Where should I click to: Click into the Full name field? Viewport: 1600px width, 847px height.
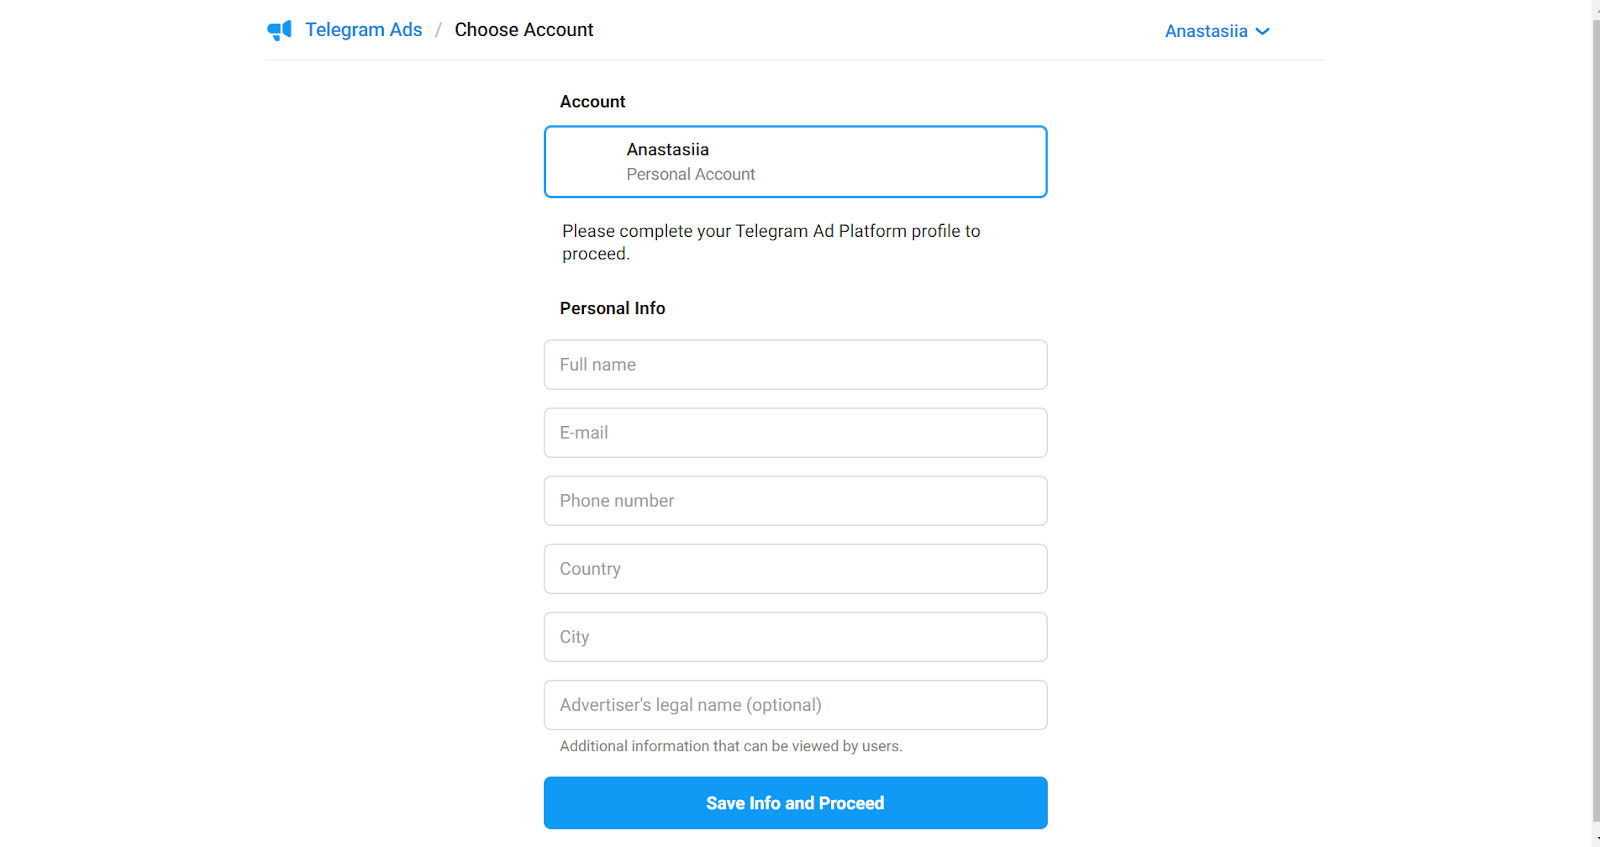pyautogui.click(x=795, y=364)
